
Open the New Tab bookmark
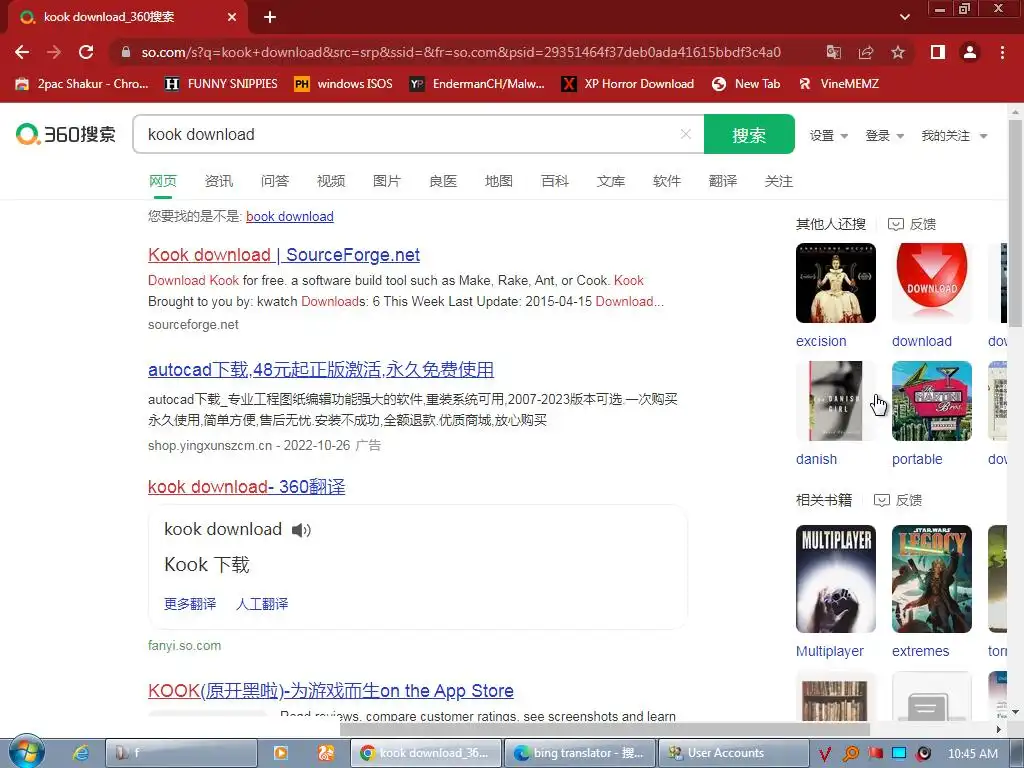tap(746, 84)
